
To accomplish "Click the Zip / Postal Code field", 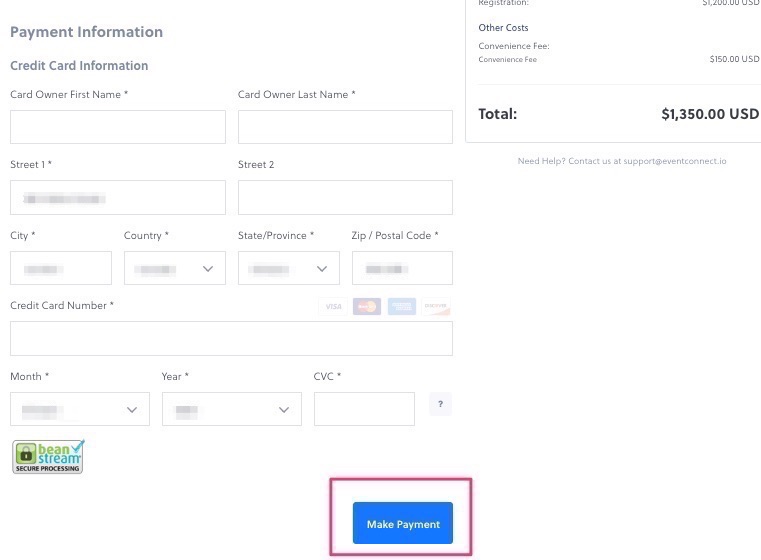I will click(402, 268).
